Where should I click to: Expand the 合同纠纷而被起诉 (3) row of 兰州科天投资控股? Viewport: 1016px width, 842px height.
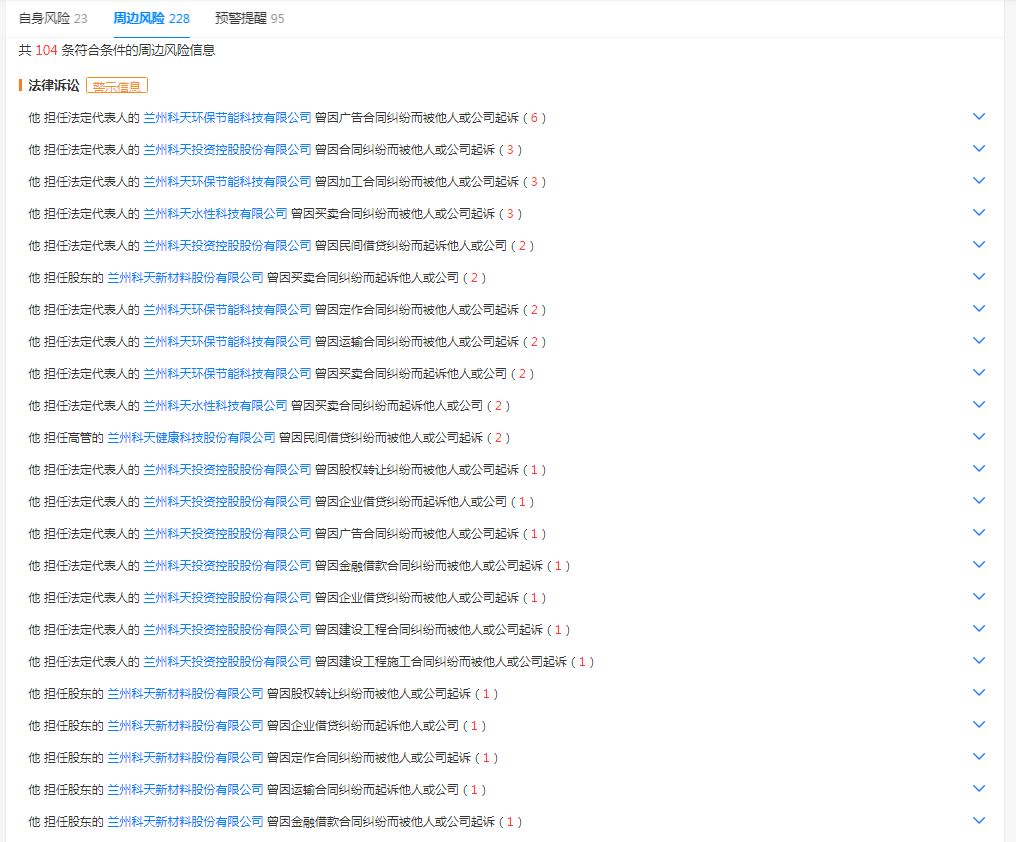[x=979, y=148]
